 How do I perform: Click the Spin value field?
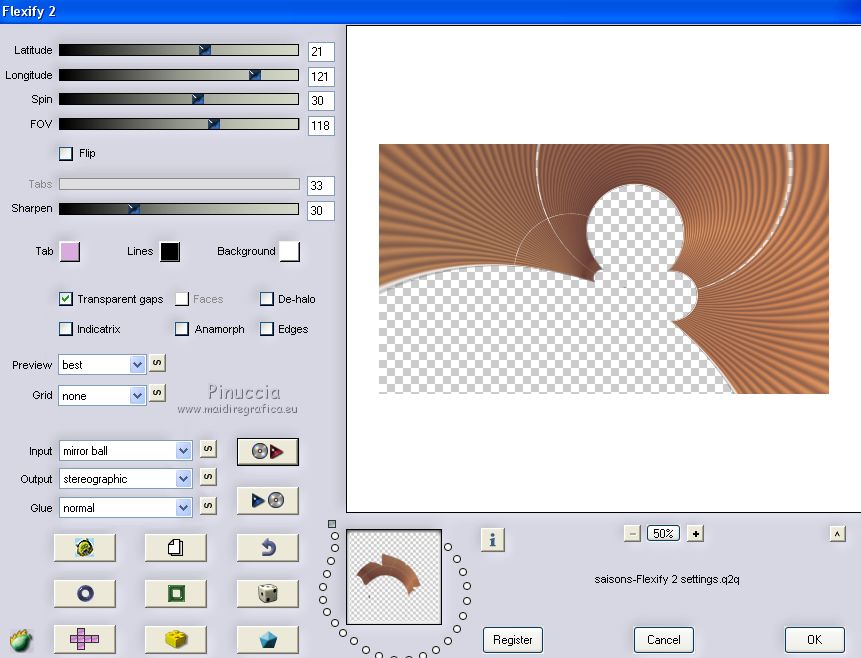[321, 101]
